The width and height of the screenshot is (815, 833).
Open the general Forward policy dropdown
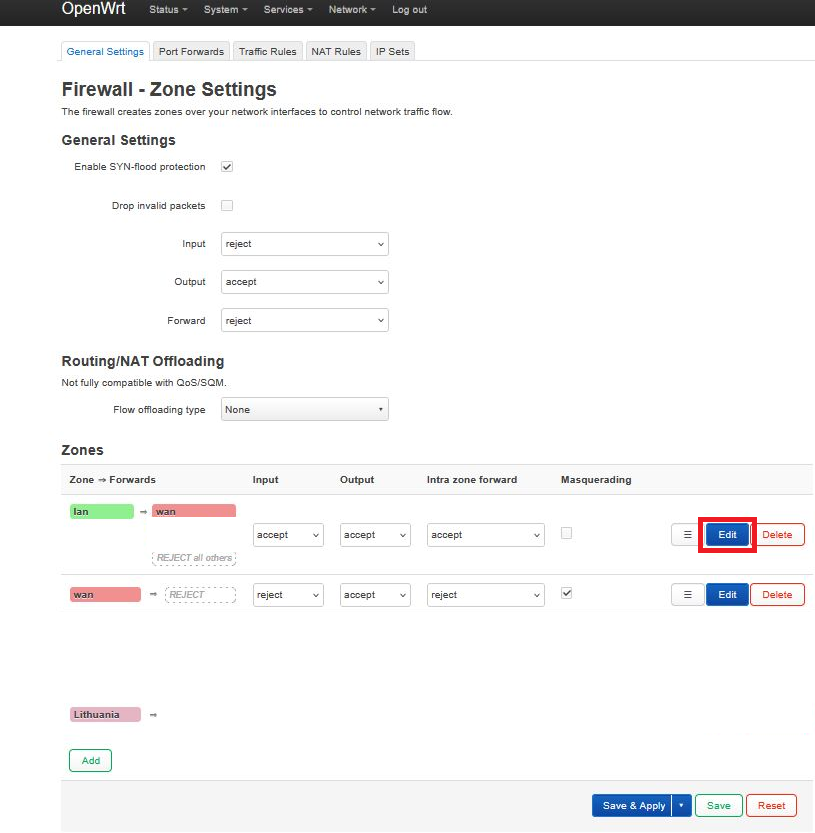[x=304, y=321]
